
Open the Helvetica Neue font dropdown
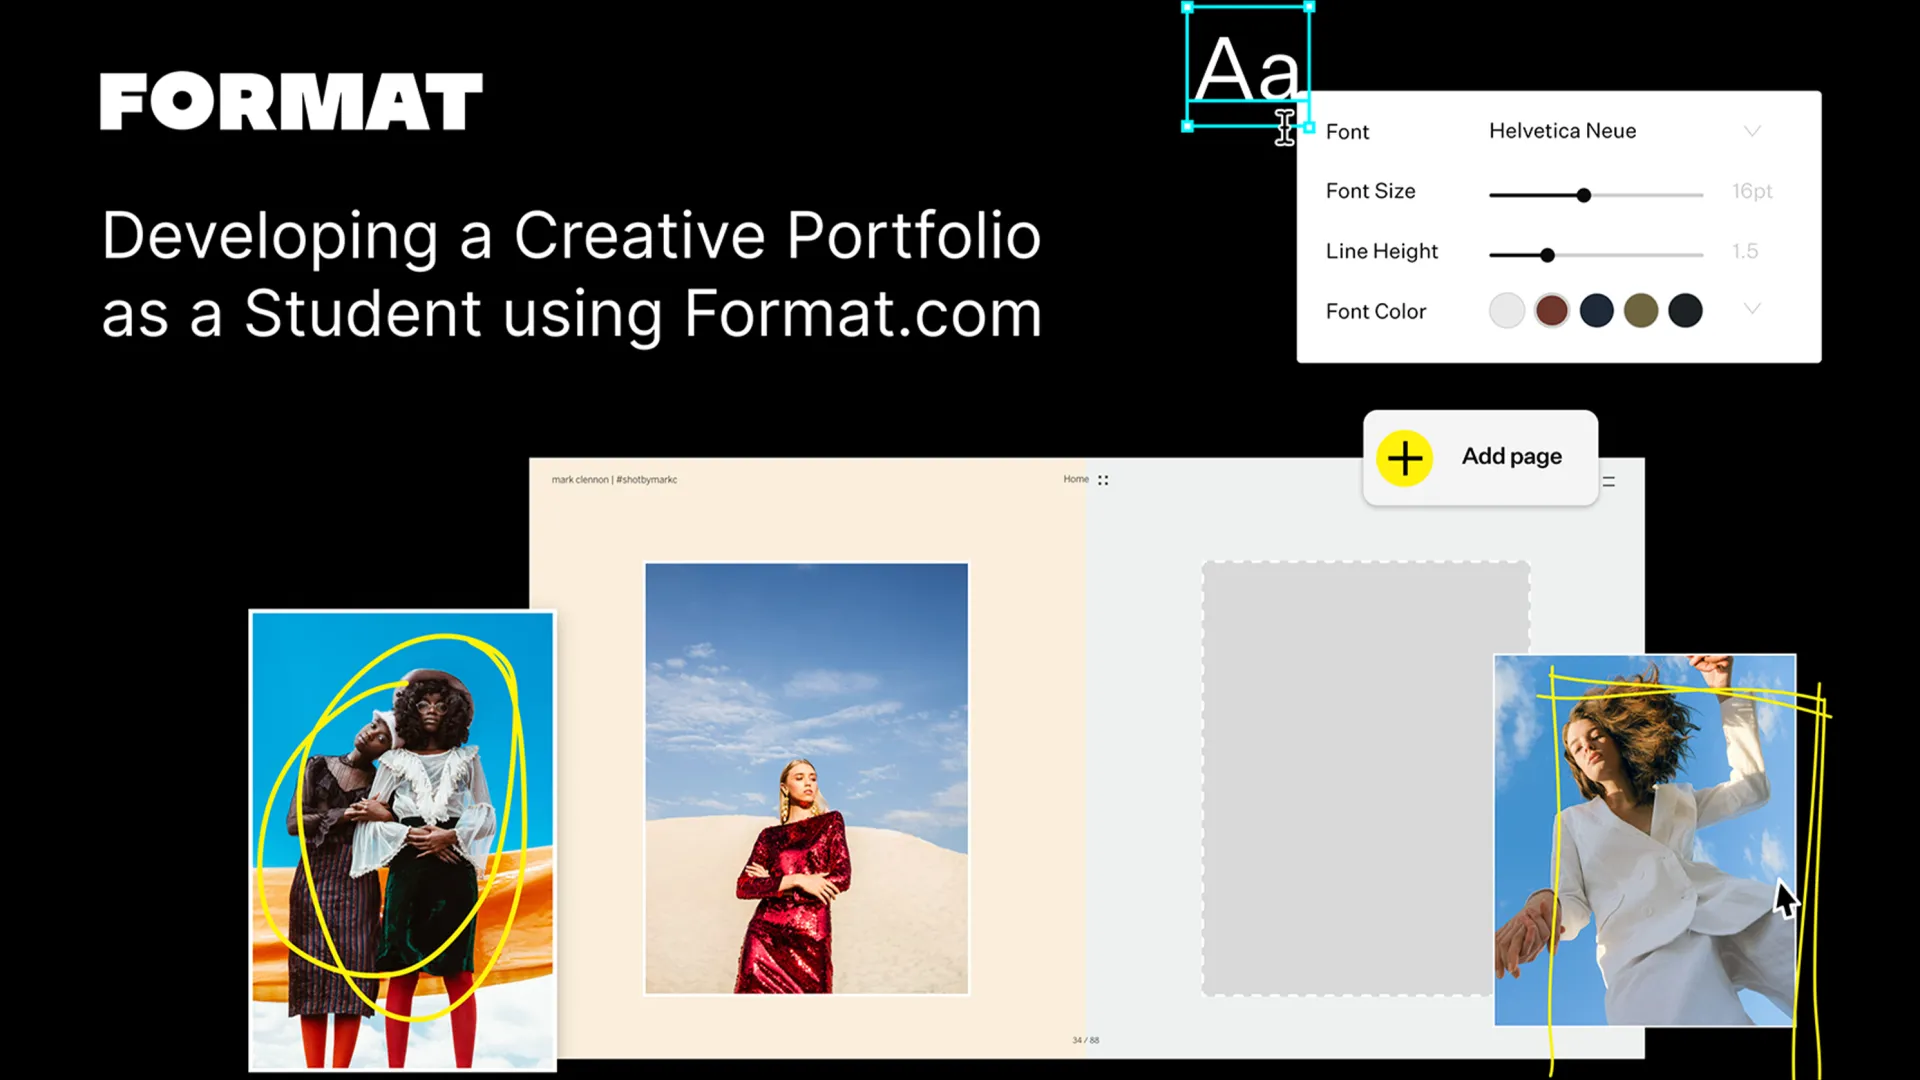1624,131
